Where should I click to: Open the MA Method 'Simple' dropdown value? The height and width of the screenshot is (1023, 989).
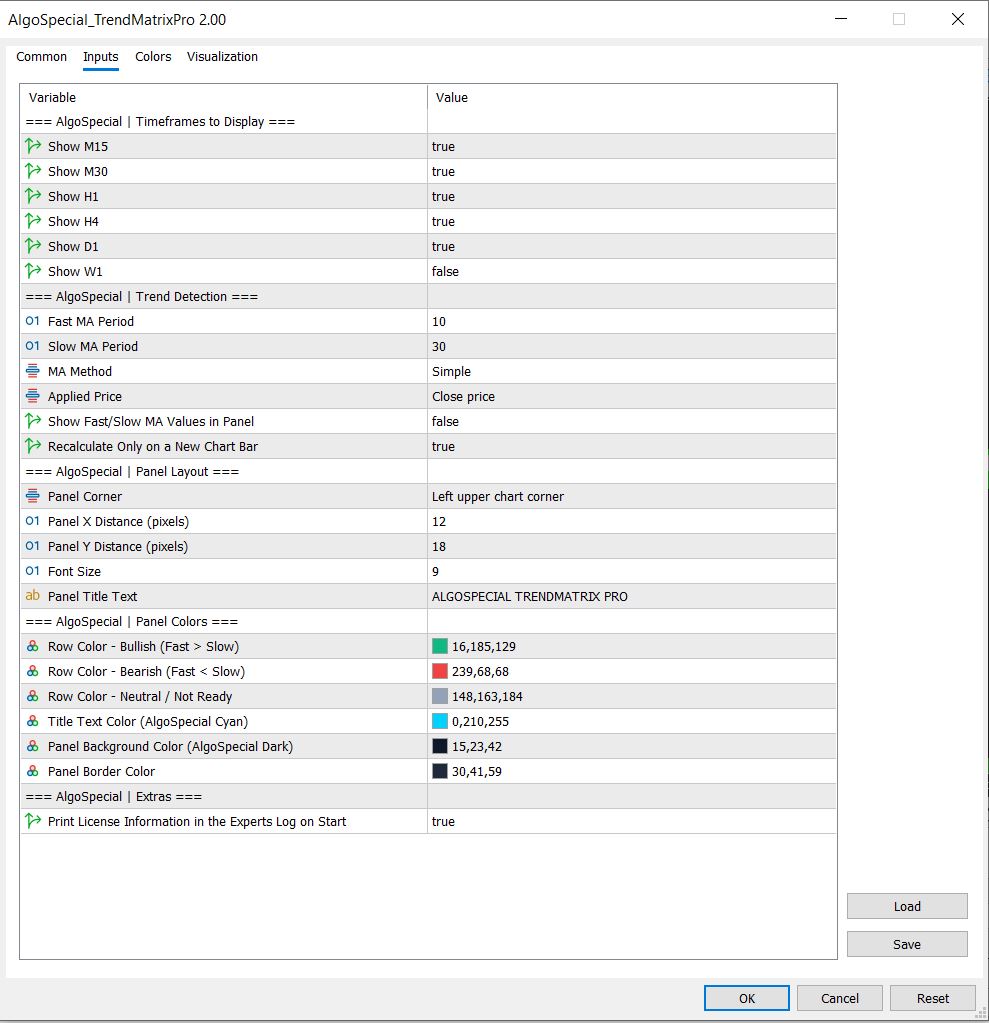coord(631,371)
